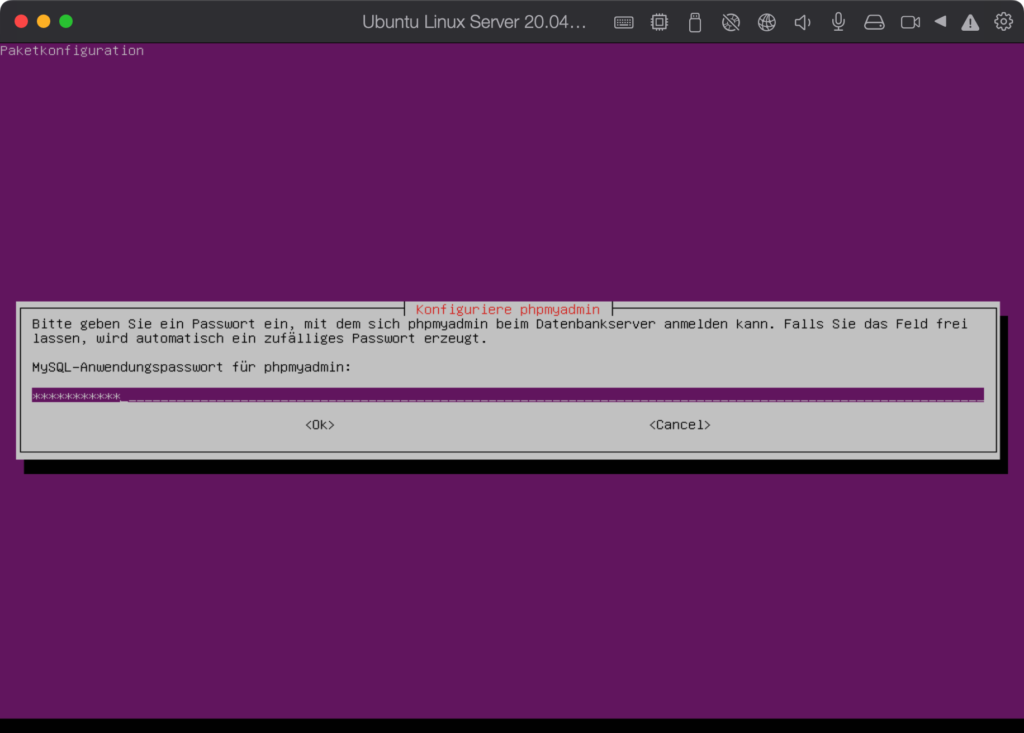This screenshot has width=1024, height=733.
Task: Open the hard disk drive icon
Action: tap(874, 22)
